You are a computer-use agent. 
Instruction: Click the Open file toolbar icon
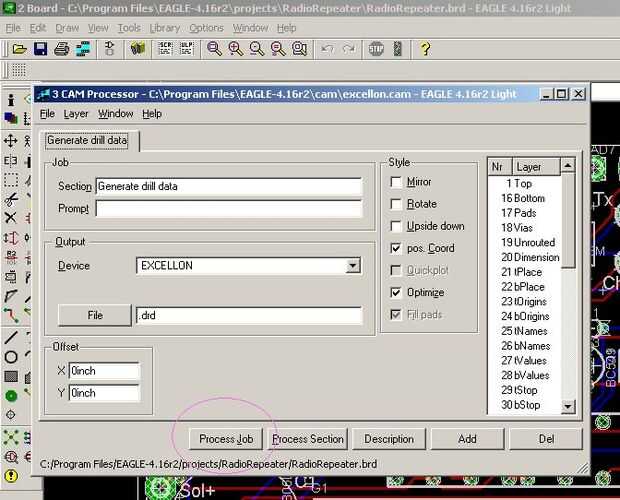tap(19, 49)
